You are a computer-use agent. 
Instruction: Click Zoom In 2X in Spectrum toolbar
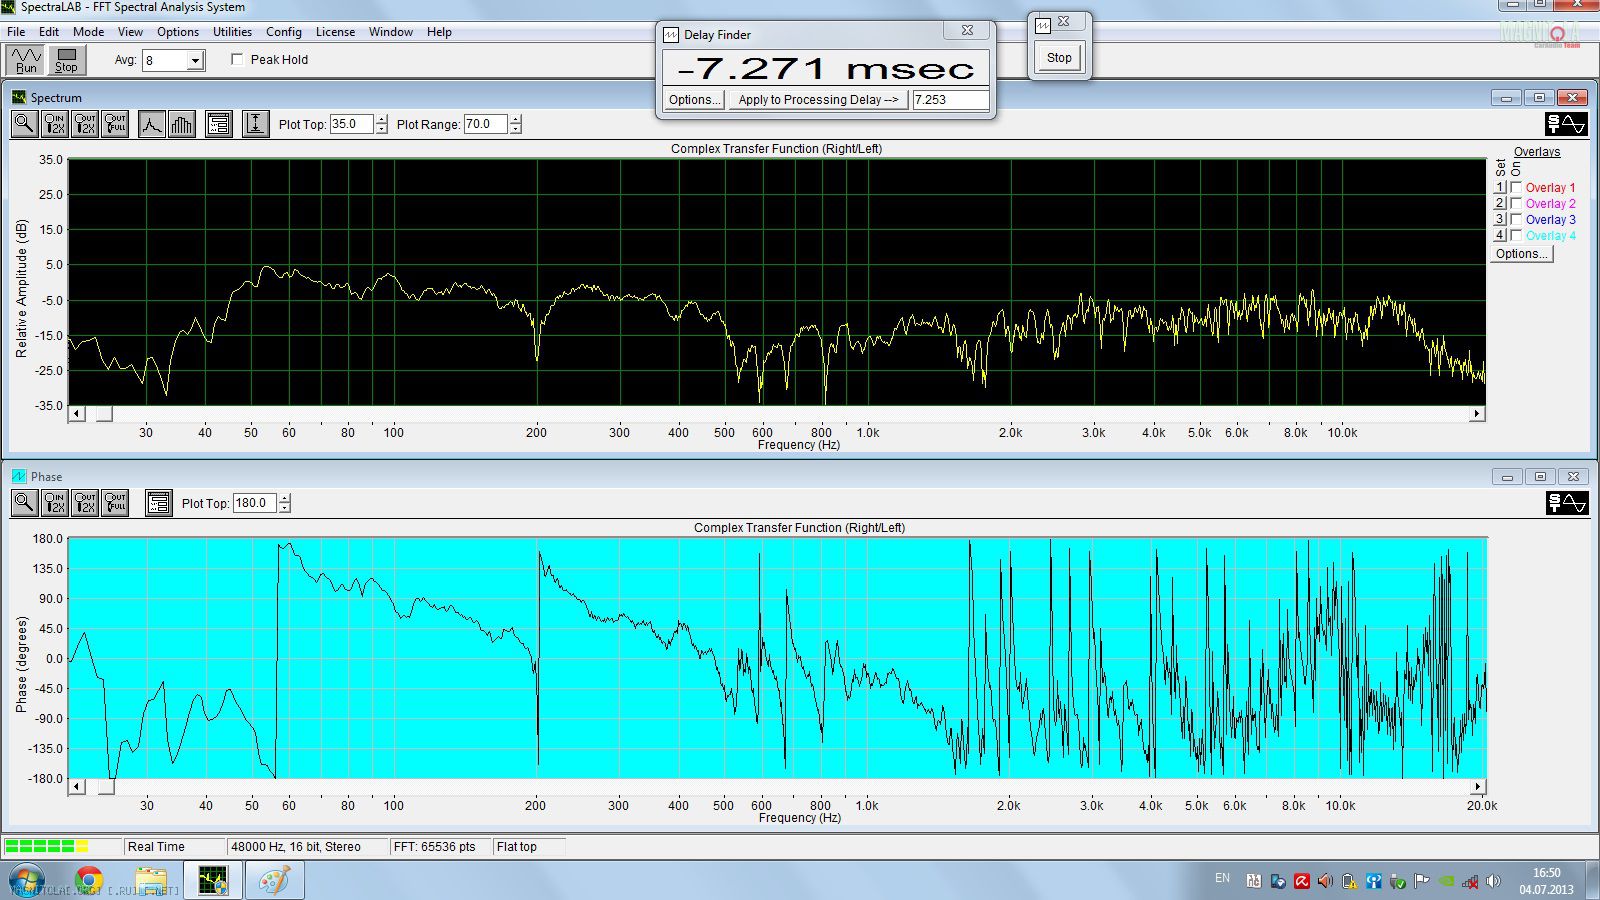coord(55,124)
